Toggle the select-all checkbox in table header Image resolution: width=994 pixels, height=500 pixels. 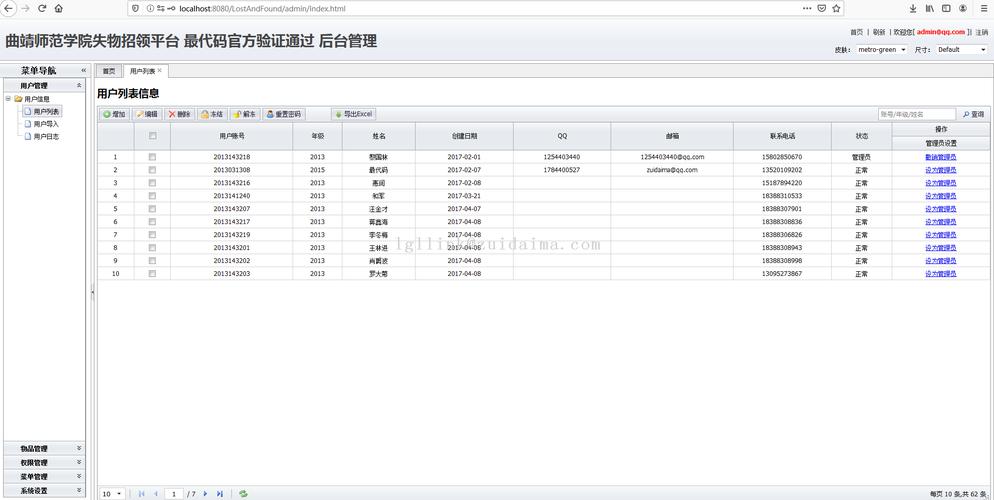tap(152, 136)
